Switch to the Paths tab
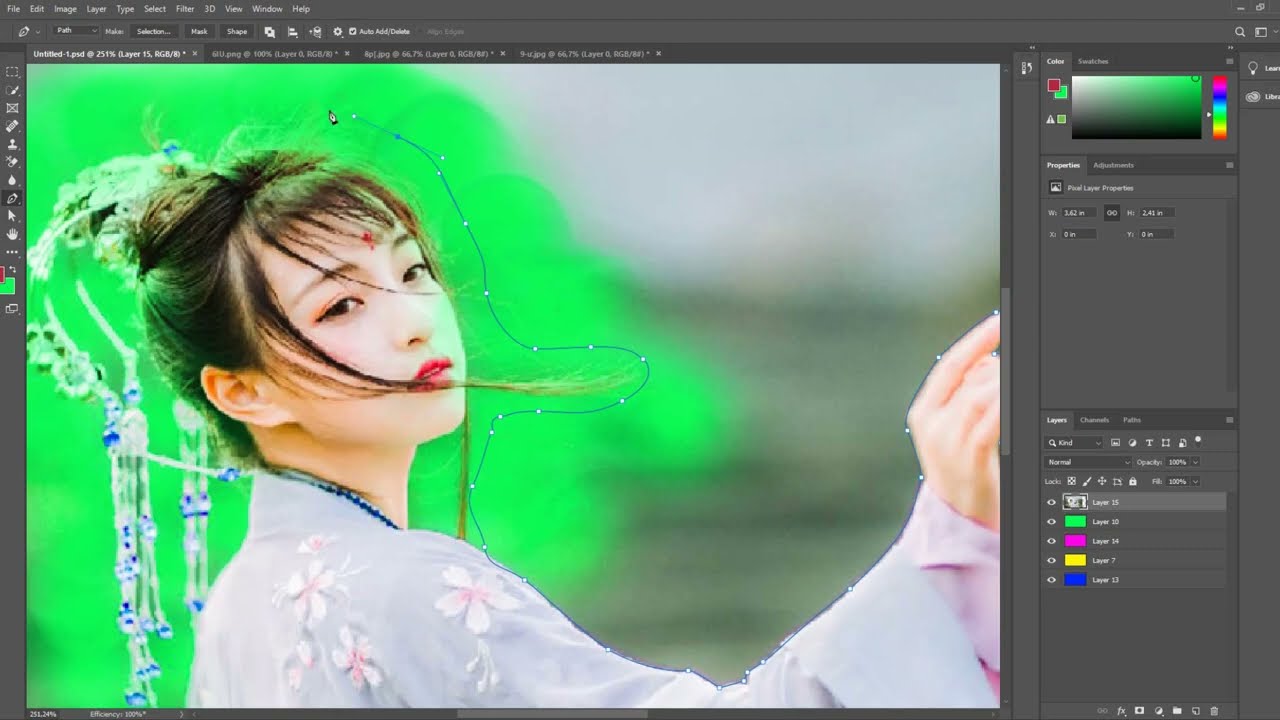 [1132, 420]
